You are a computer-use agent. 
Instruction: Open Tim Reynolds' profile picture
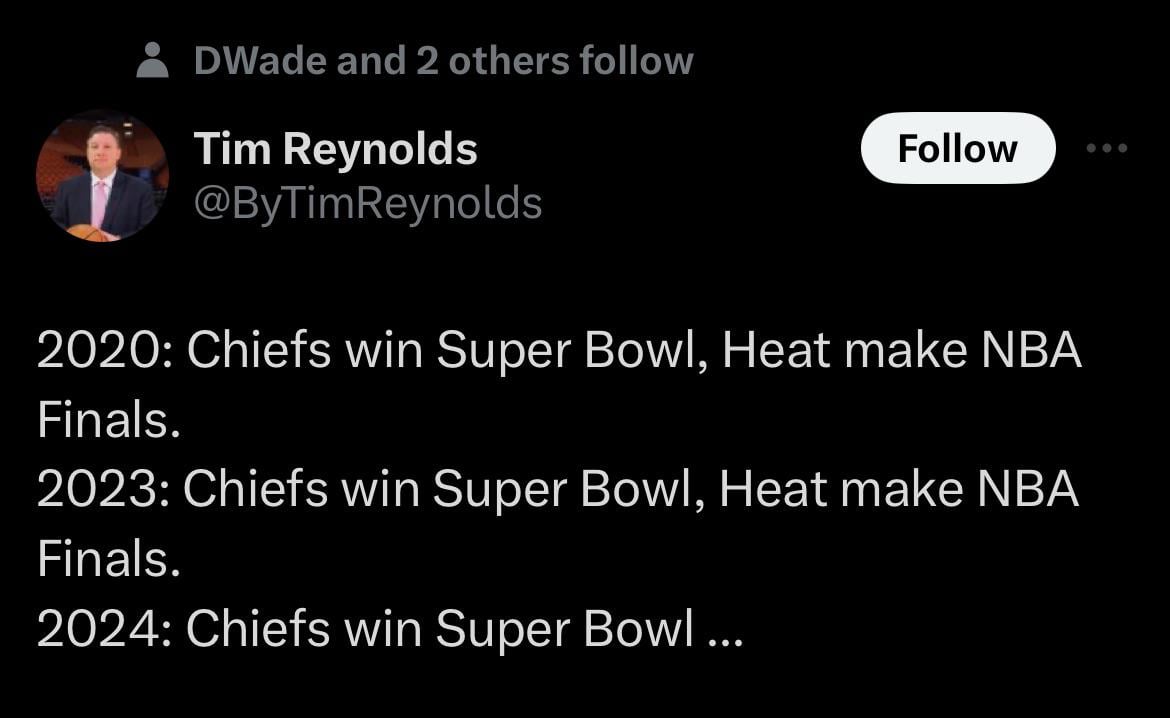pyautogui.click(x=102, y=176)
